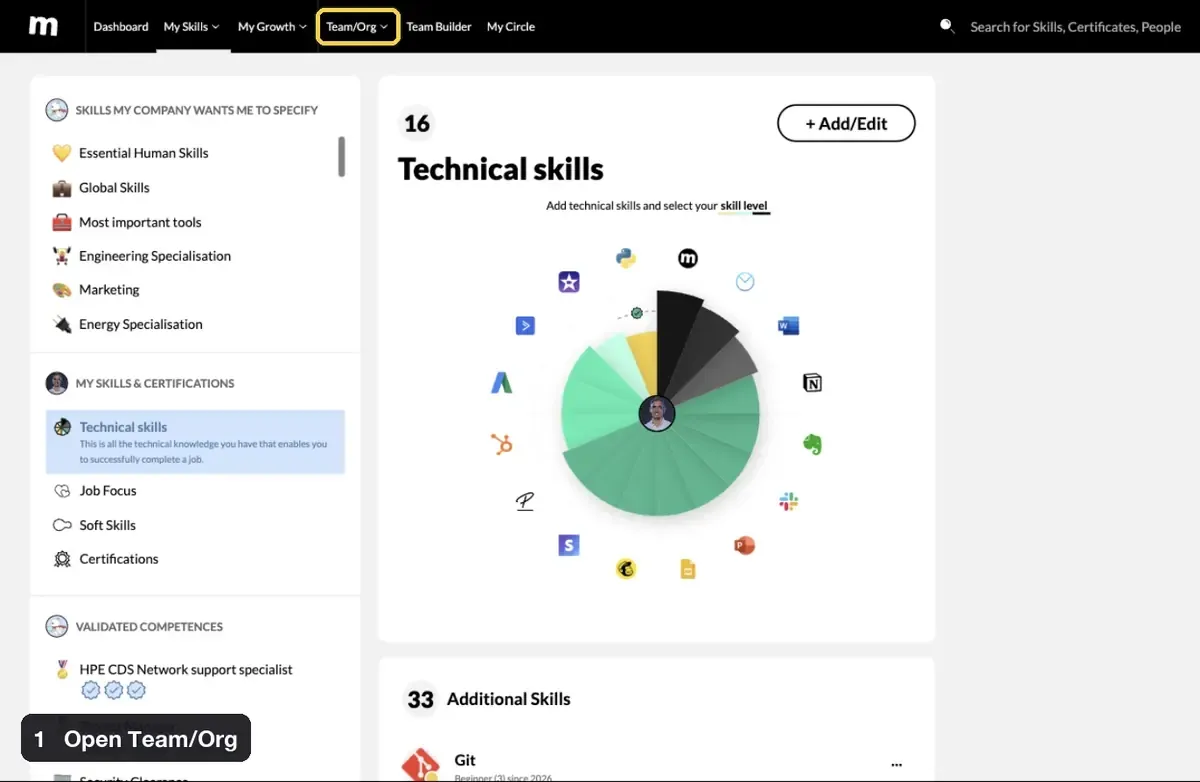Focus the search field for Skills, Certificates, People
The width and height of the screenshot is (1200, 782).
[1075, 27]
